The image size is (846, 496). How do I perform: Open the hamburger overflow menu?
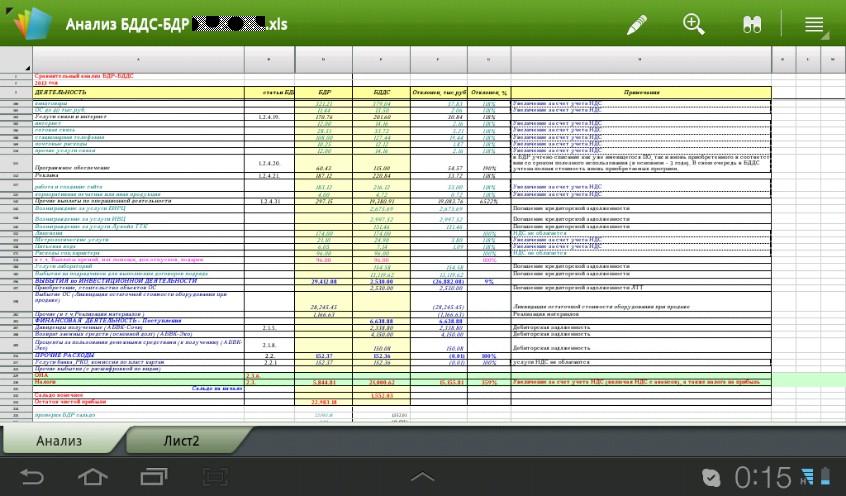(814, 25)
